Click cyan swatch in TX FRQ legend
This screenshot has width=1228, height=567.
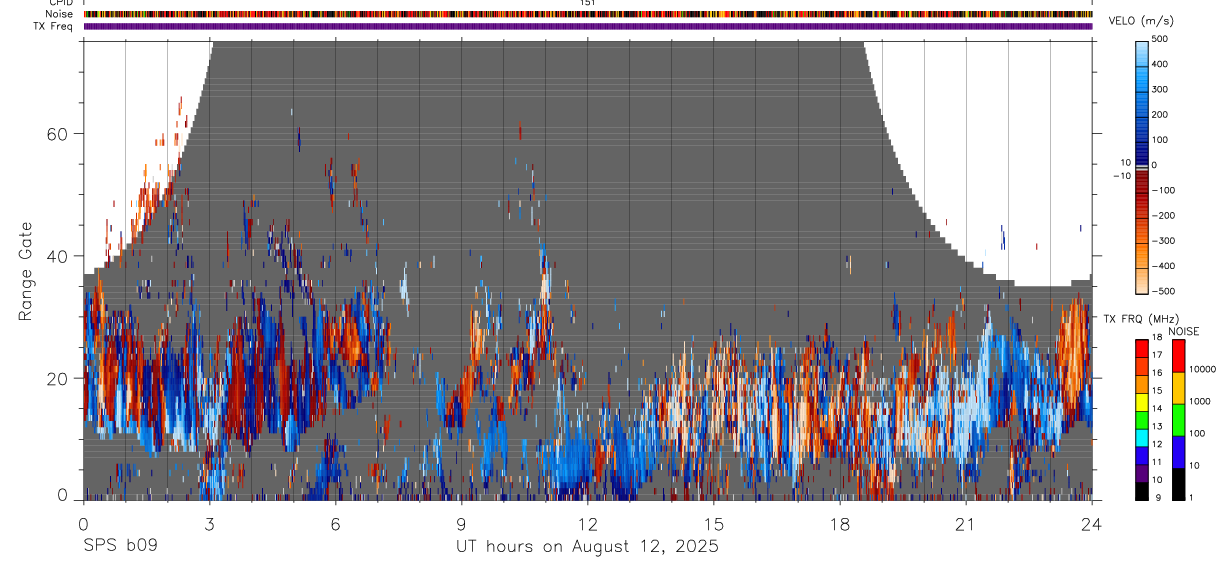1142,438
